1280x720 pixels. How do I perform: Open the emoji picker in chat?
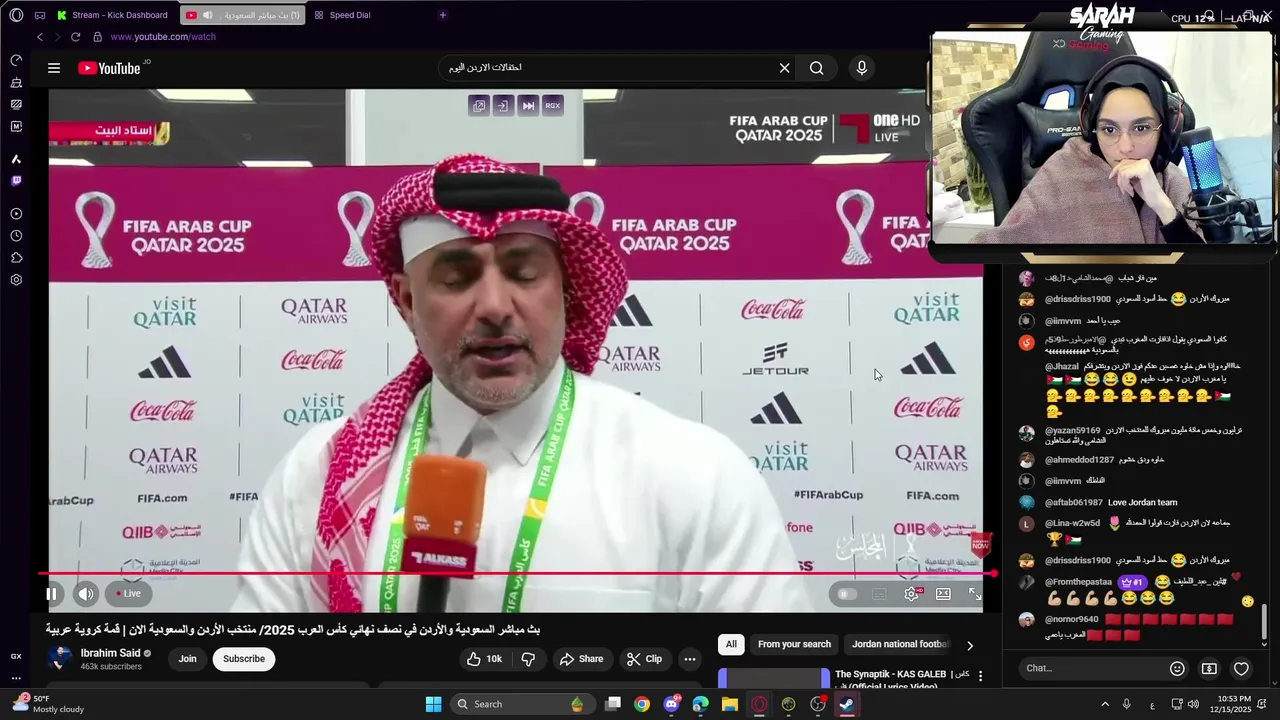click(1177, 668)
